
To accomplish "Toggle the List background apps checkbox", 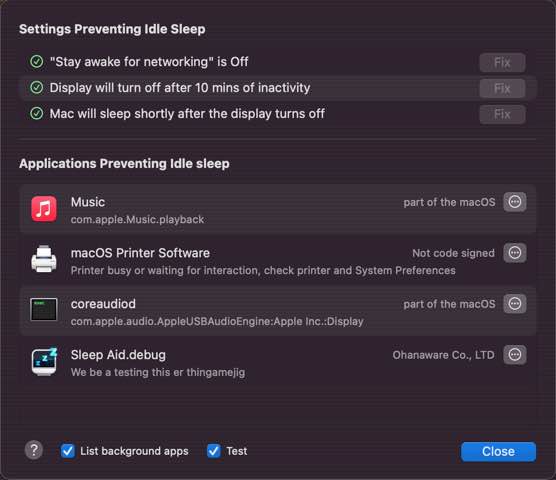I will click(67, 451).
